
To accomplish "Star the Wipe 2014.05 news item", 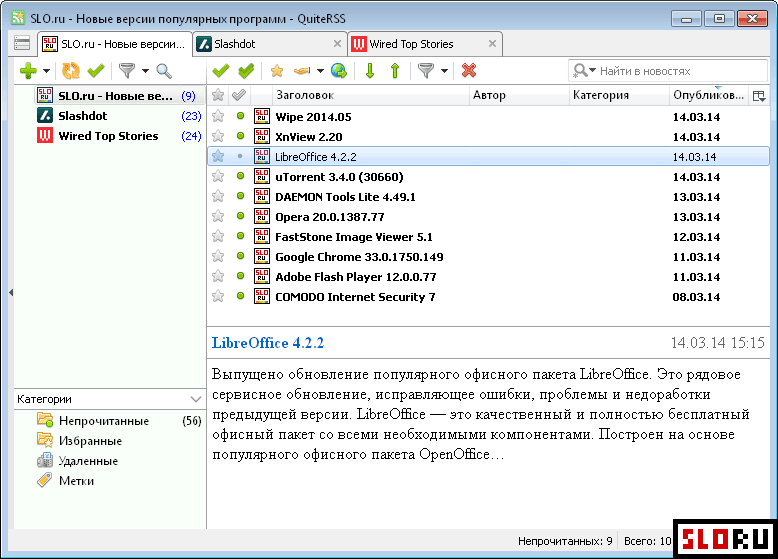I will pyautogui.click(x=218, y=117).
